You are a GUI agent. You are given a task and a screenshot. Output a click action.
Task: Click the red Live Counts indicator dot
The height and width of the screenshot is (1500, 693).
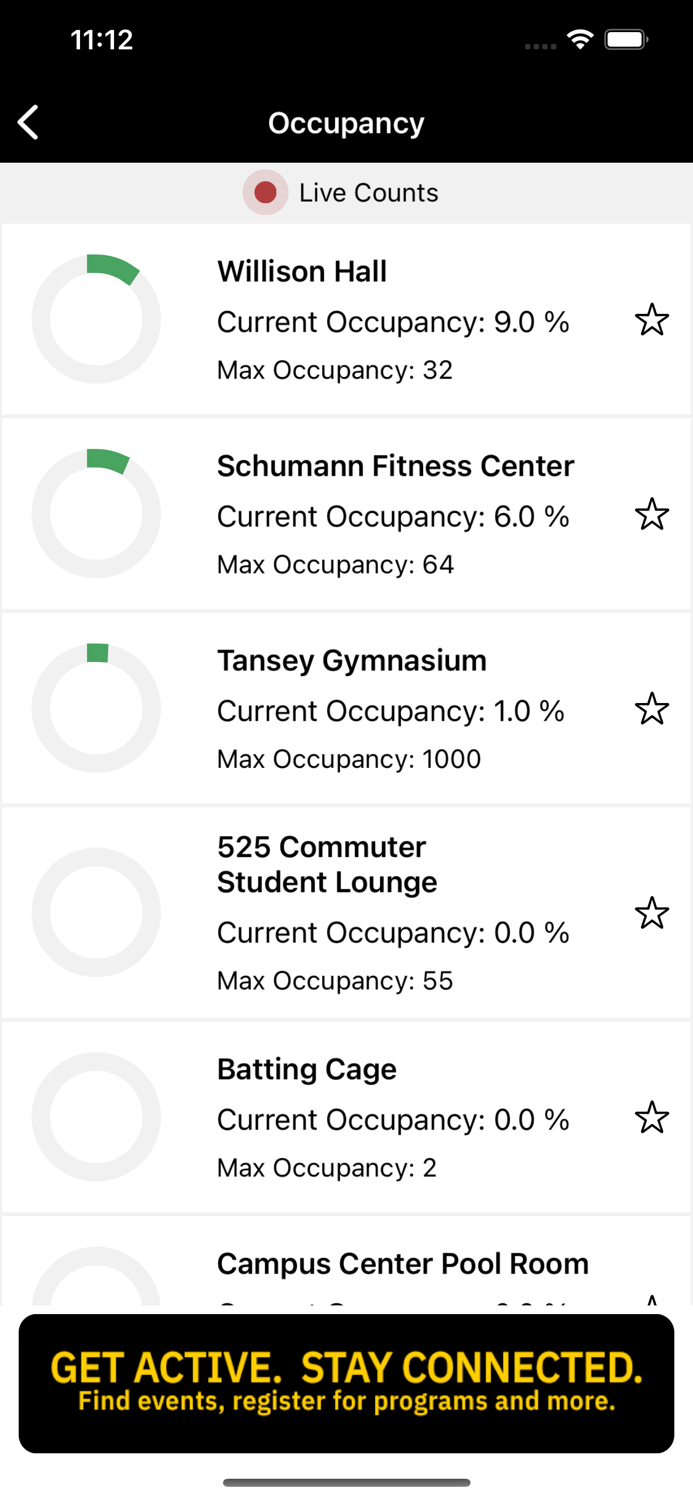pyautogui.click(x=265, y=192)
